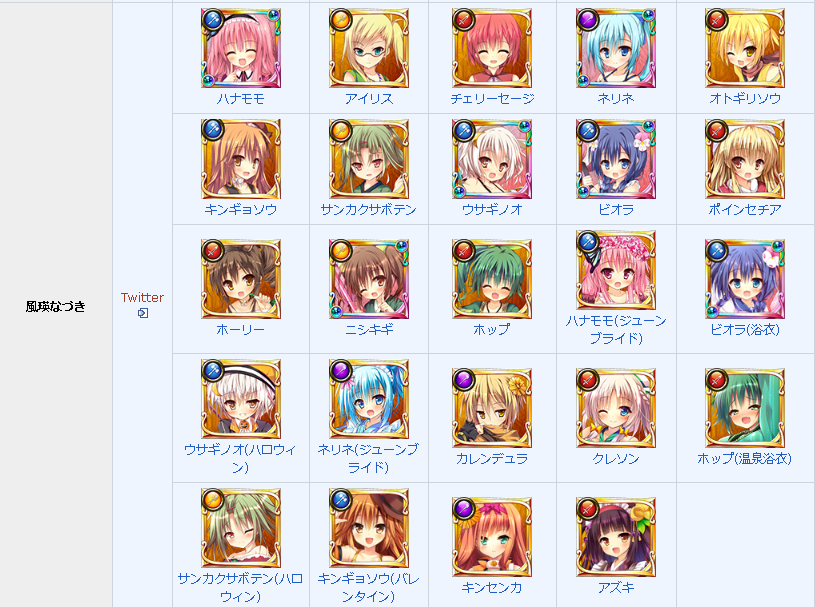This screenshot has height=607, width=815.
Task: Open the ホーリー character portrait
Action: coord(241,279)
